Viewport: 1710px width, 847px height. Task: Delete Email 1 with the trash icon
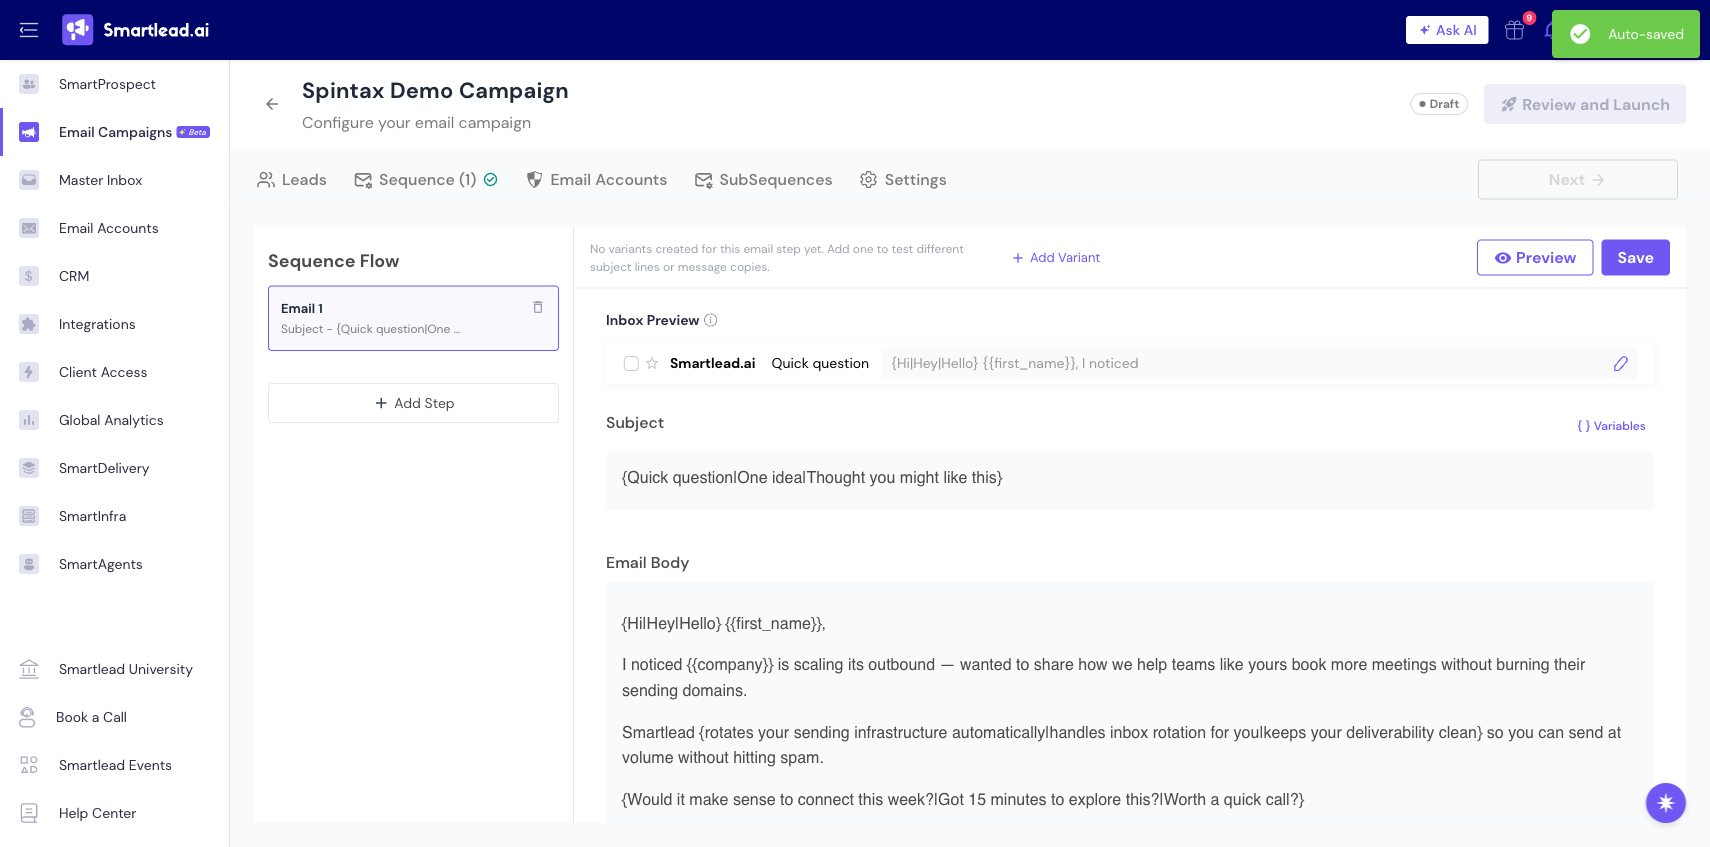(538, 307)
